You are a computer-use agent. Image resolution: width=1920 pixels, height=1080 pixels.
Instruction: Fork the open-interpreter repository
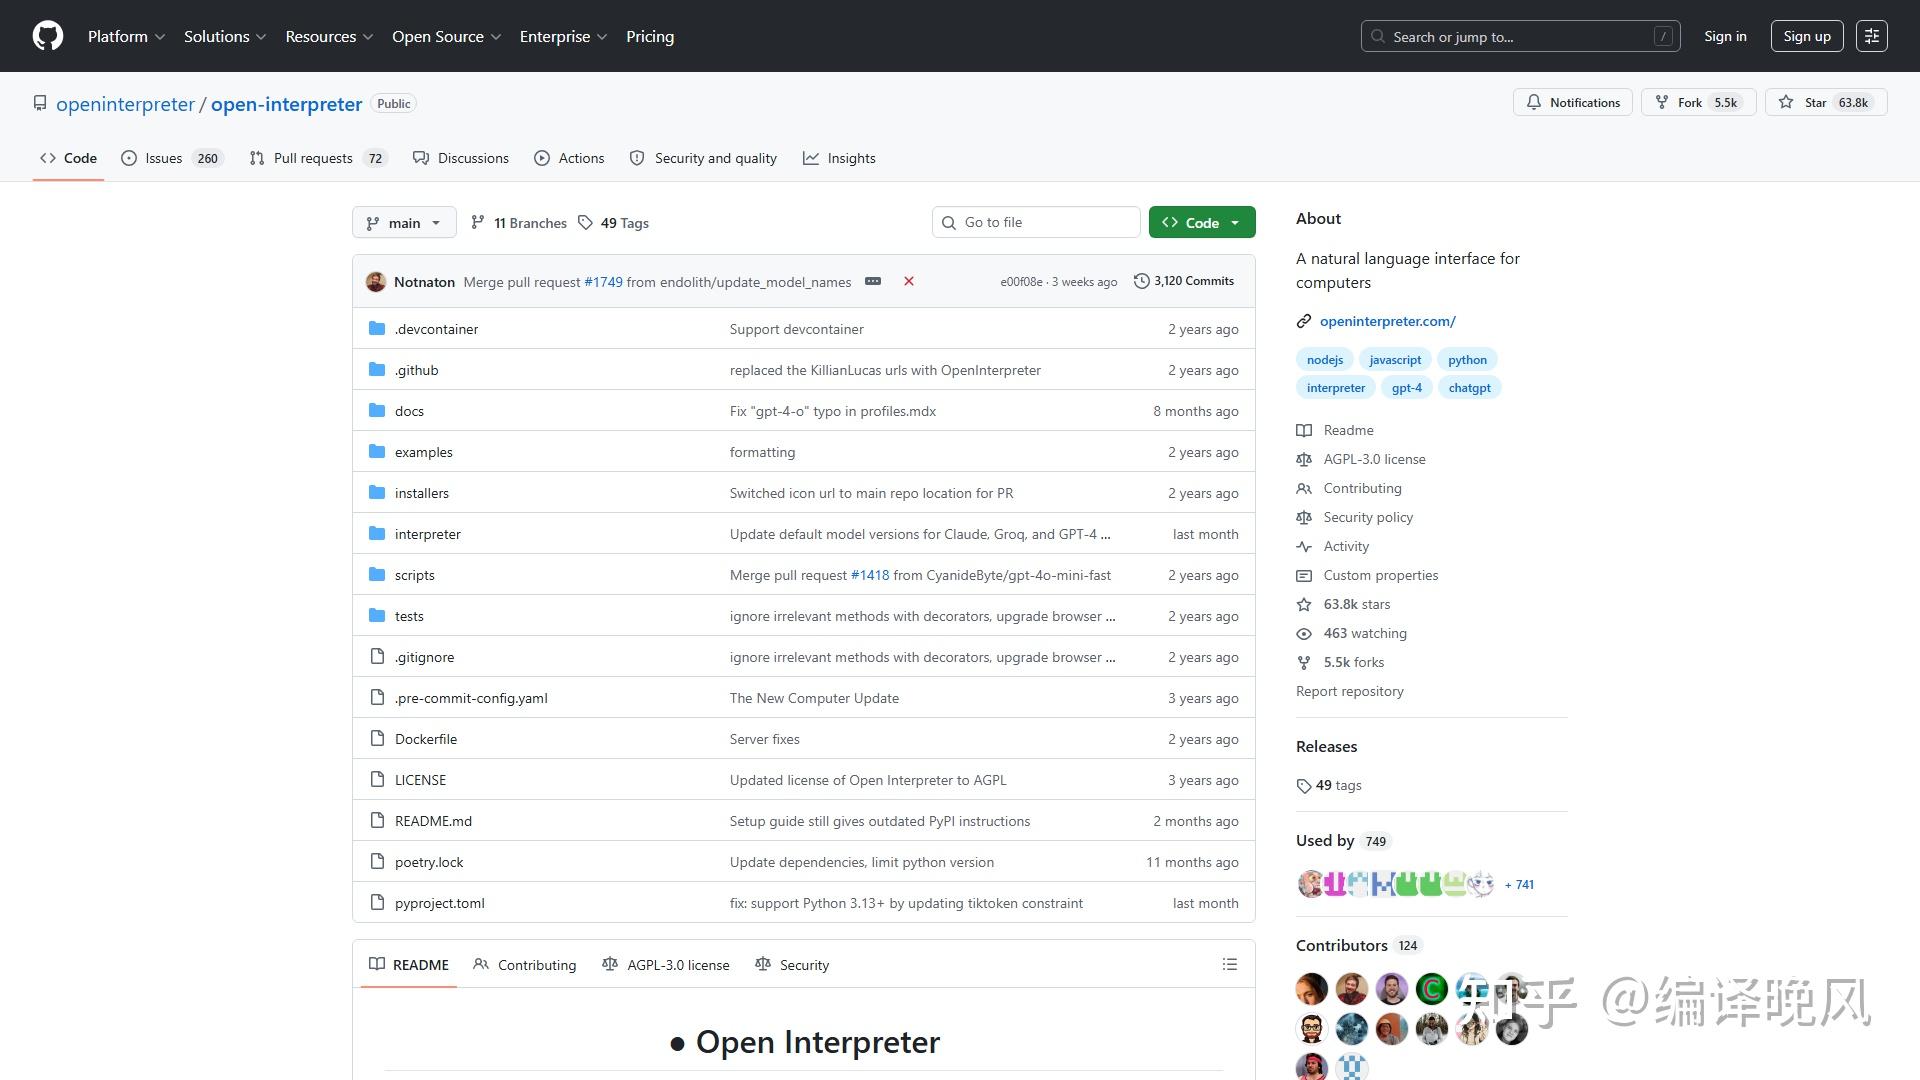[x=1698, y=102]
